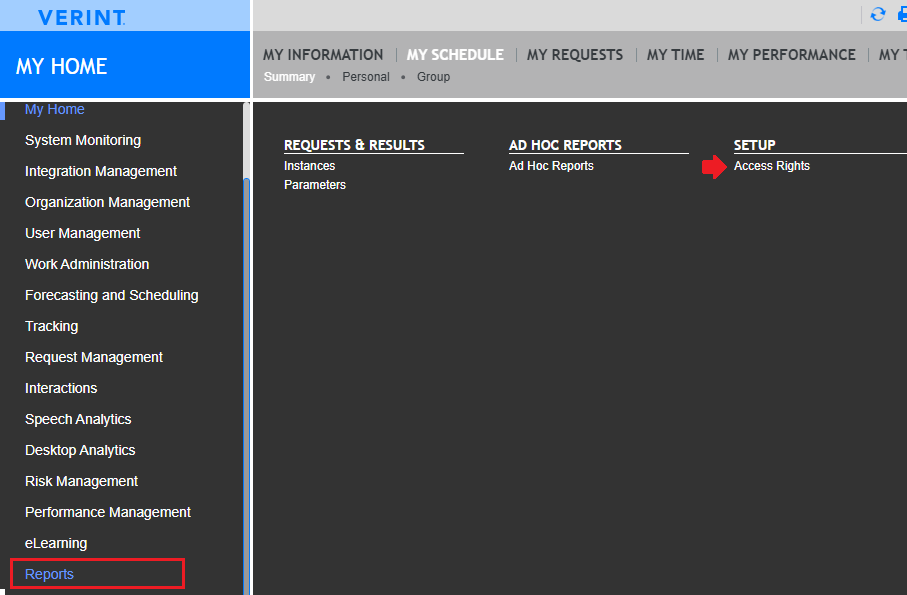Open Organization Management menu item
The width and height of the screenshot is (907, 595).
[107, 202]
